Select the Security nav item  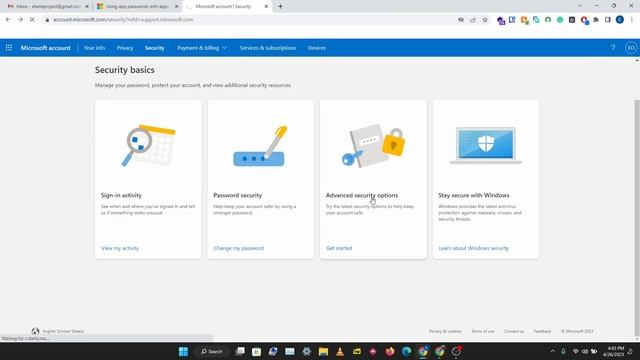coord(154,48)
